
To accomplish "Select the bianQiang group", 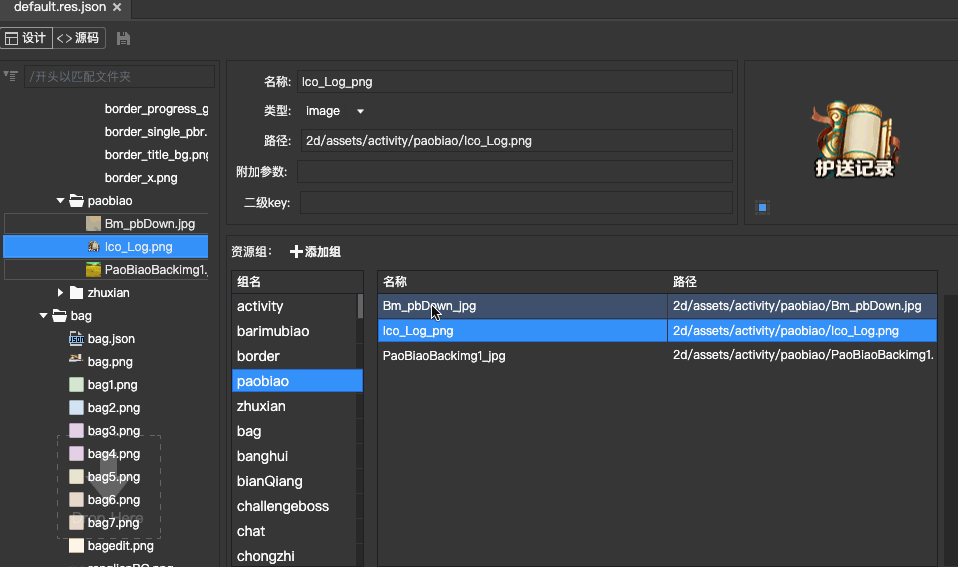I will [x=294, y=481].
